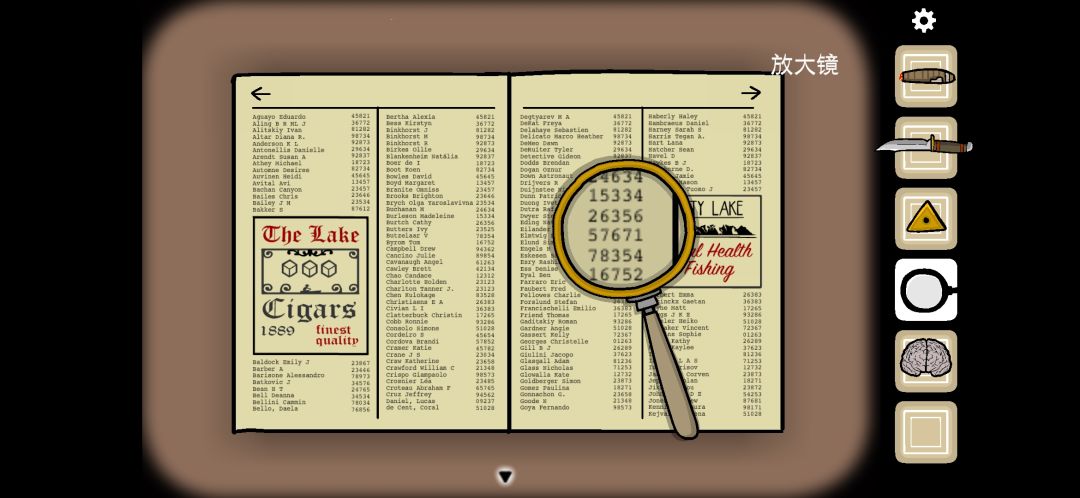Viewport: 1080px width, 498px height.
Task: Click the entry Antonellis Danielle
Action: tap(288, 149)
